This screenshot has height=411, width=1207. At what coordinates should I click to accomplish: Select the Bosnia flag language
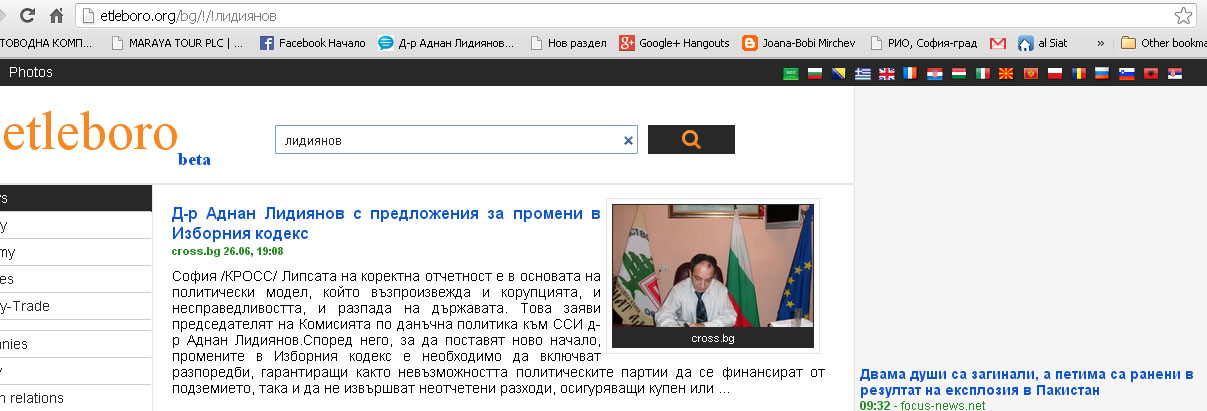point(838,73)
